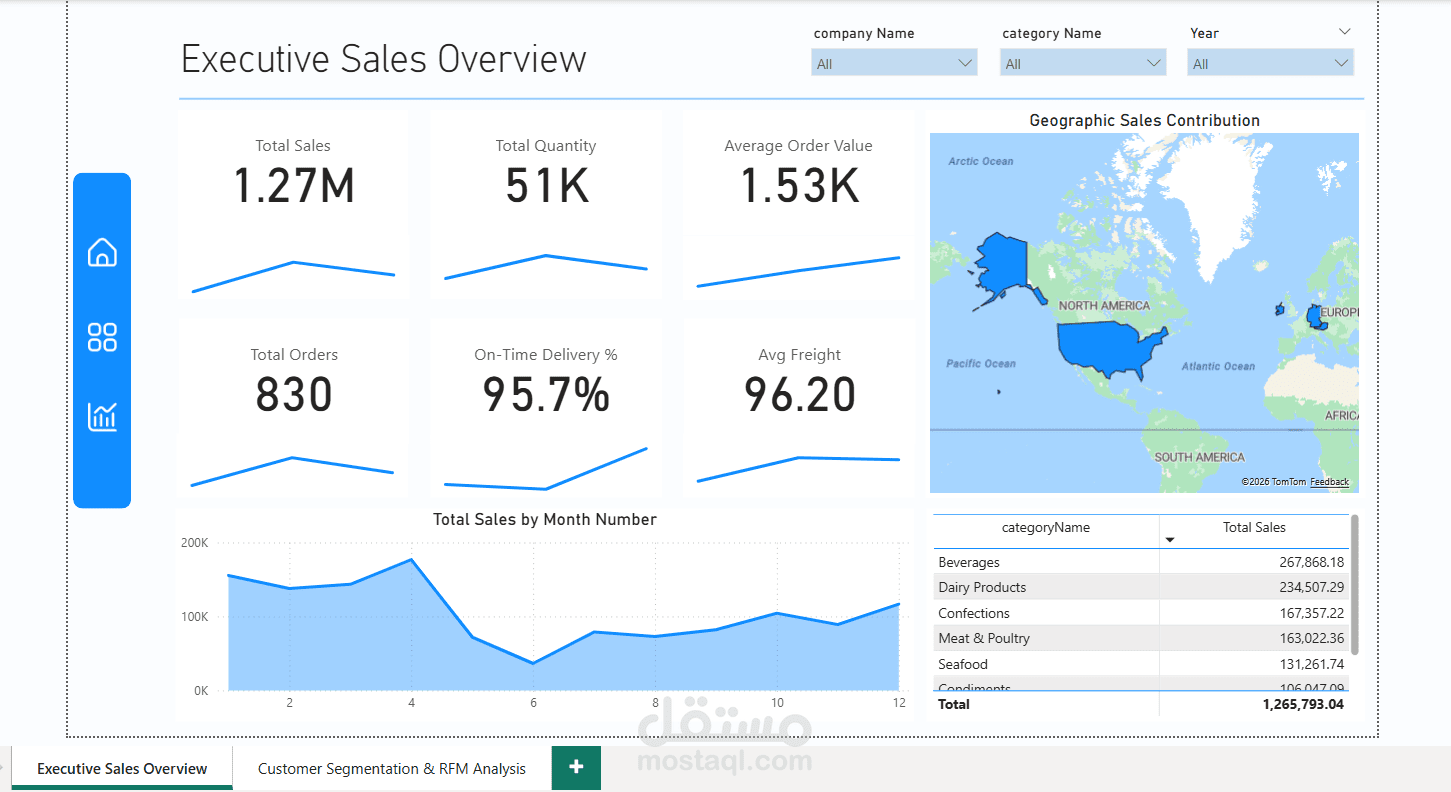Open the chart analytics icon in sidebar
The image size is (1451, 792).
click(x=102, y=416)
